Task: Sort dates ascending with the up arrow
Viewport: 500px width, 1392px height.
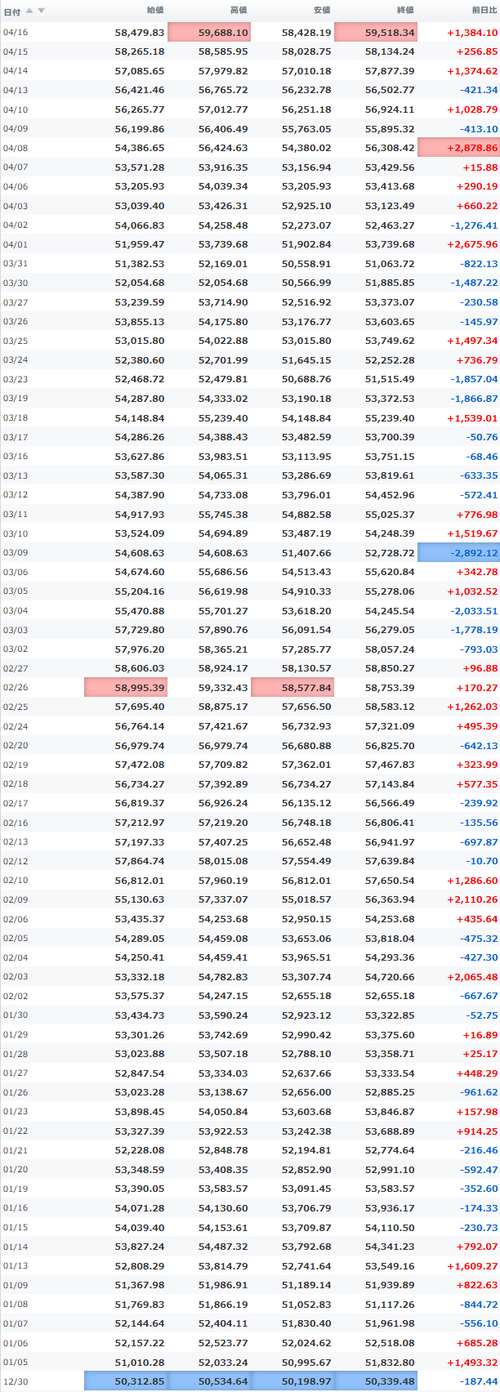Action: pos(29,10)
